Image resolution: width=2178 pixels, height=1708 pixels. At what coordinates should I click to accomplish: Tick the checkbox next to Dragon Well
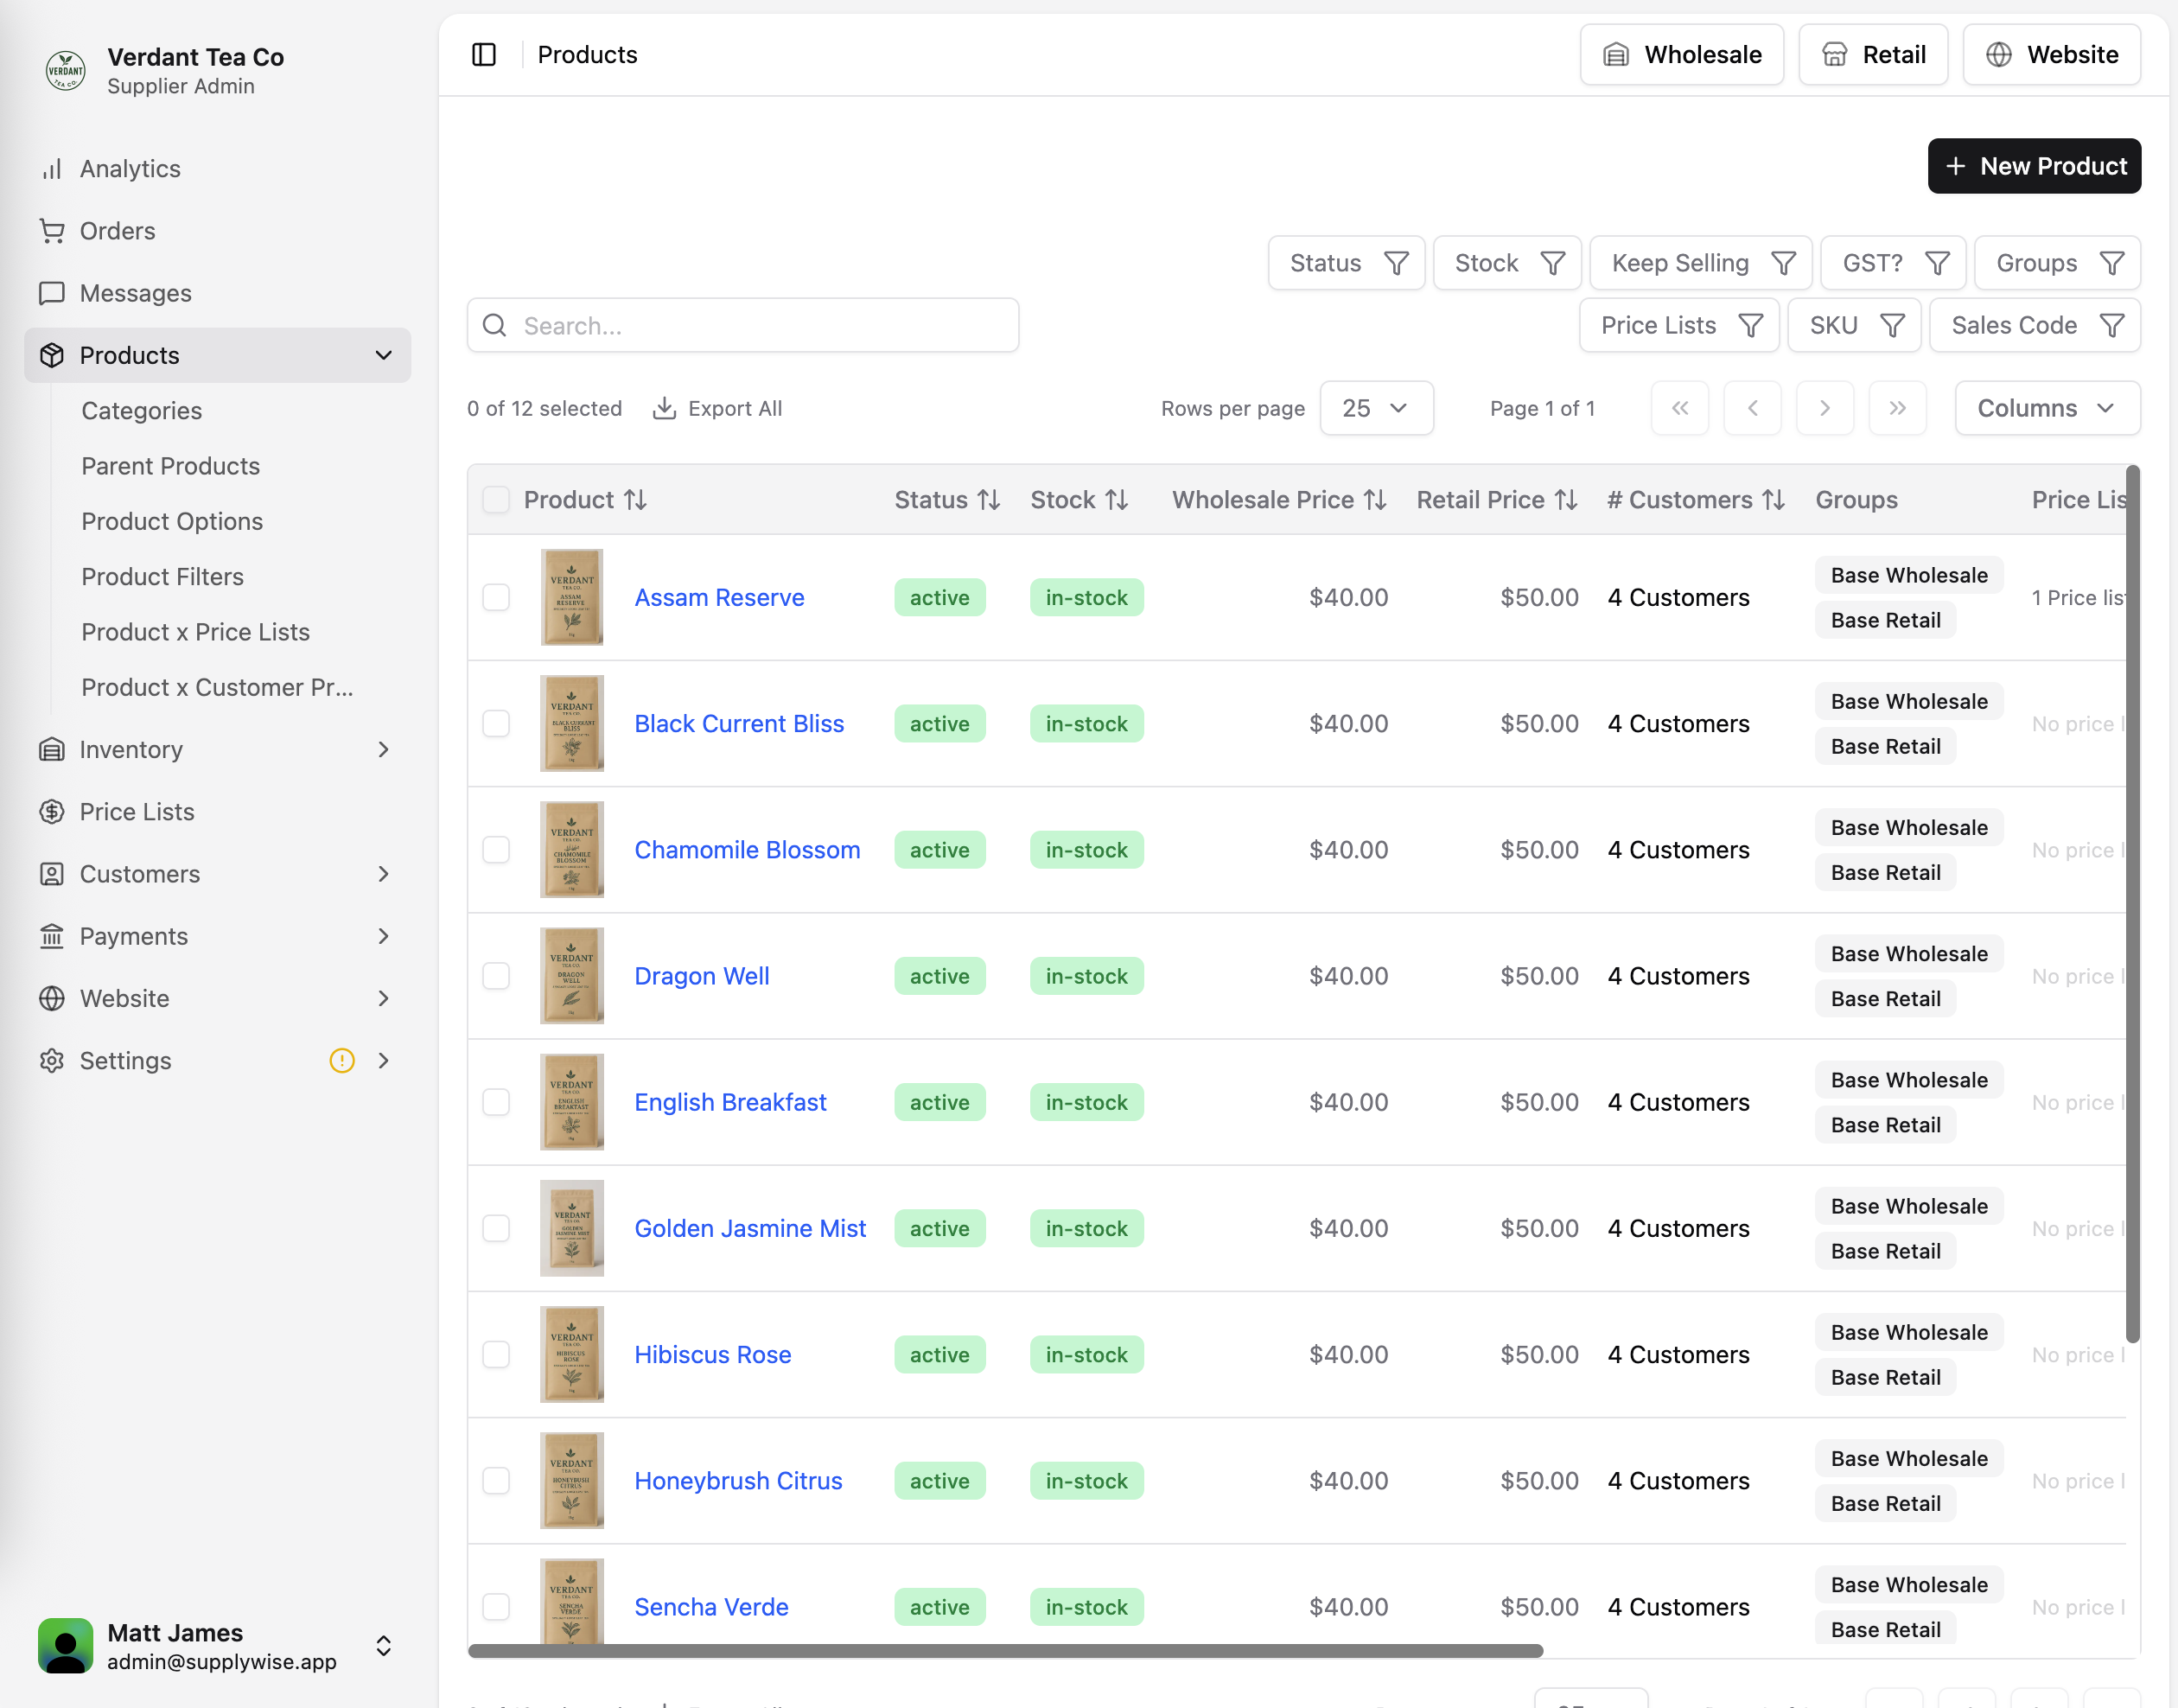(495, 975)
